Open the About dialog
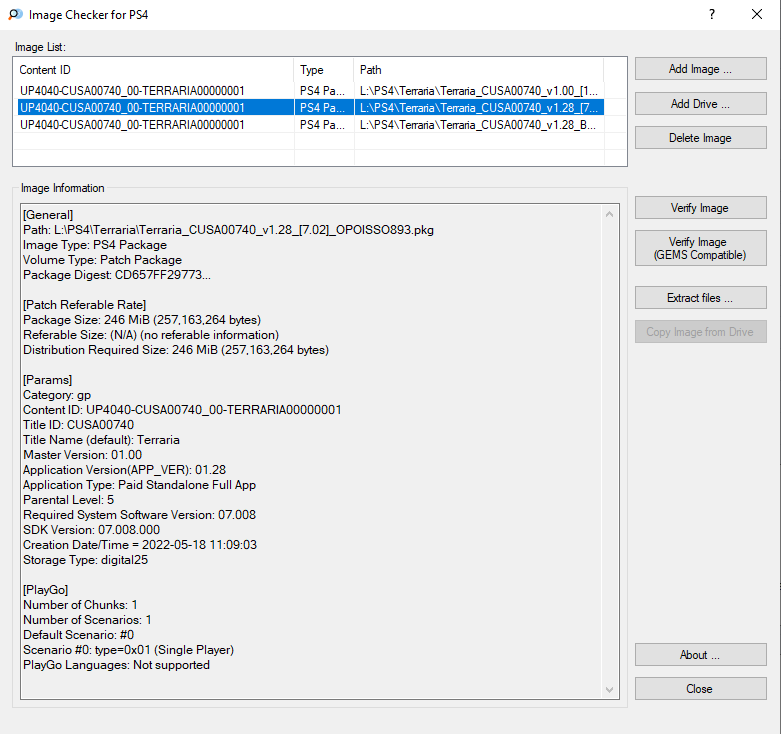This screenshot has height=734, width=781. point(700,655)
